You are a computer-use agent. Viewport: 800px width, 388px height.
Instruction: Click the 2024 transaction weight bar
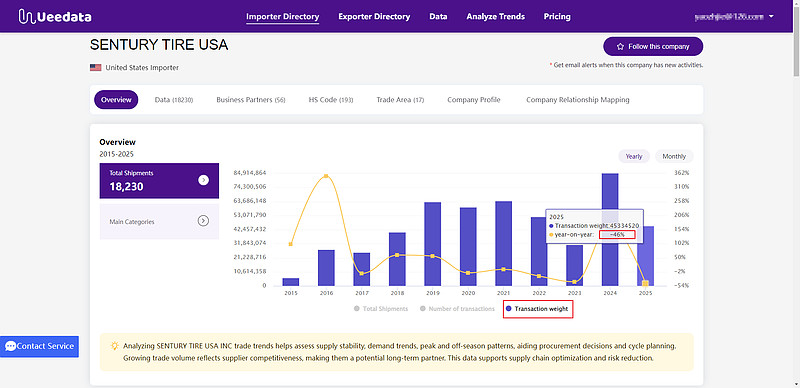coord(610,229)
